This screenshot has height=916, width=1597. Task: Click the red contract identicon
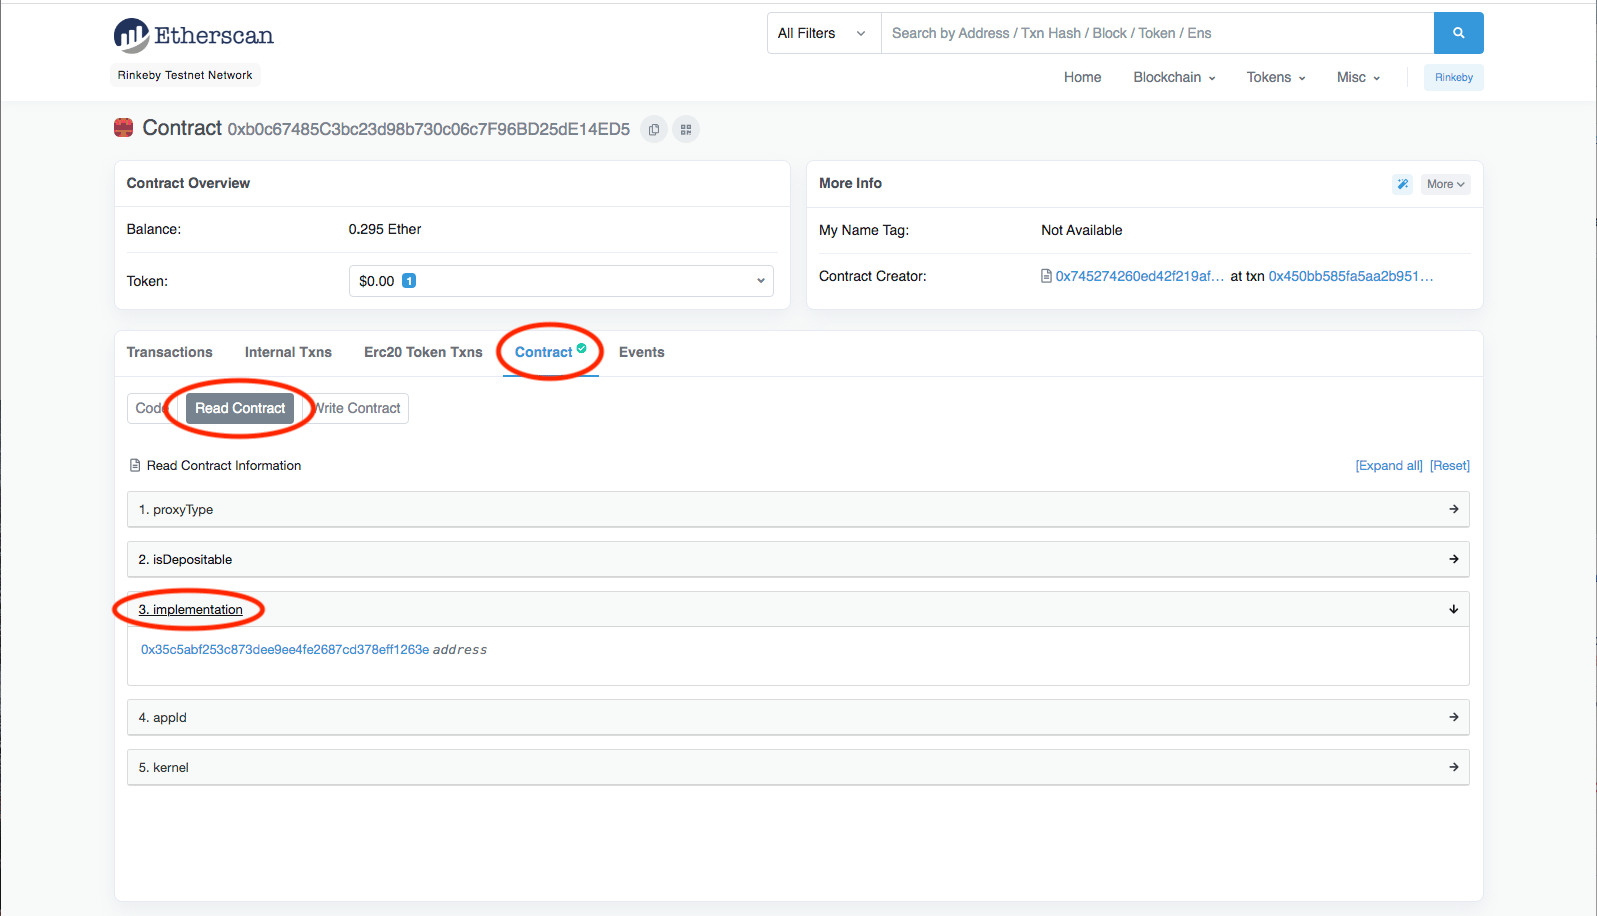coord(124,128)
